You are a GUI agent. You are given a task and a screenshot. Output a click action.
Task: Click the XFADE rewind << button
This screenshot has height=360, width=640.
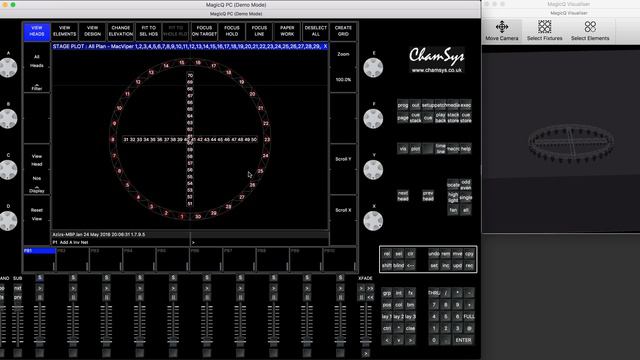370,297
